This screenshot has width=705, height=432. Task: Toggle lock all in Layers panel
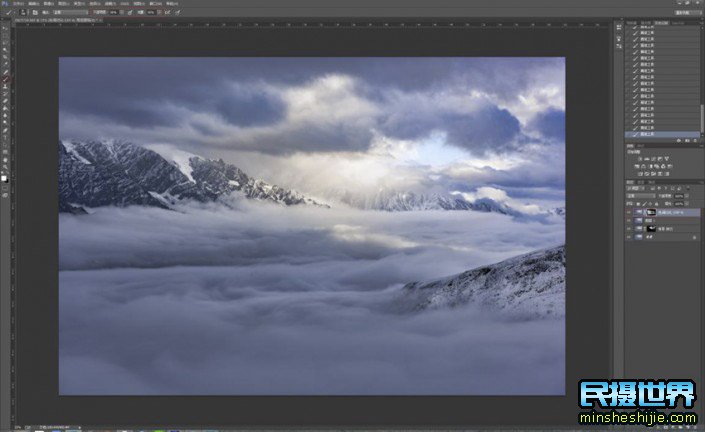point(656,204)
